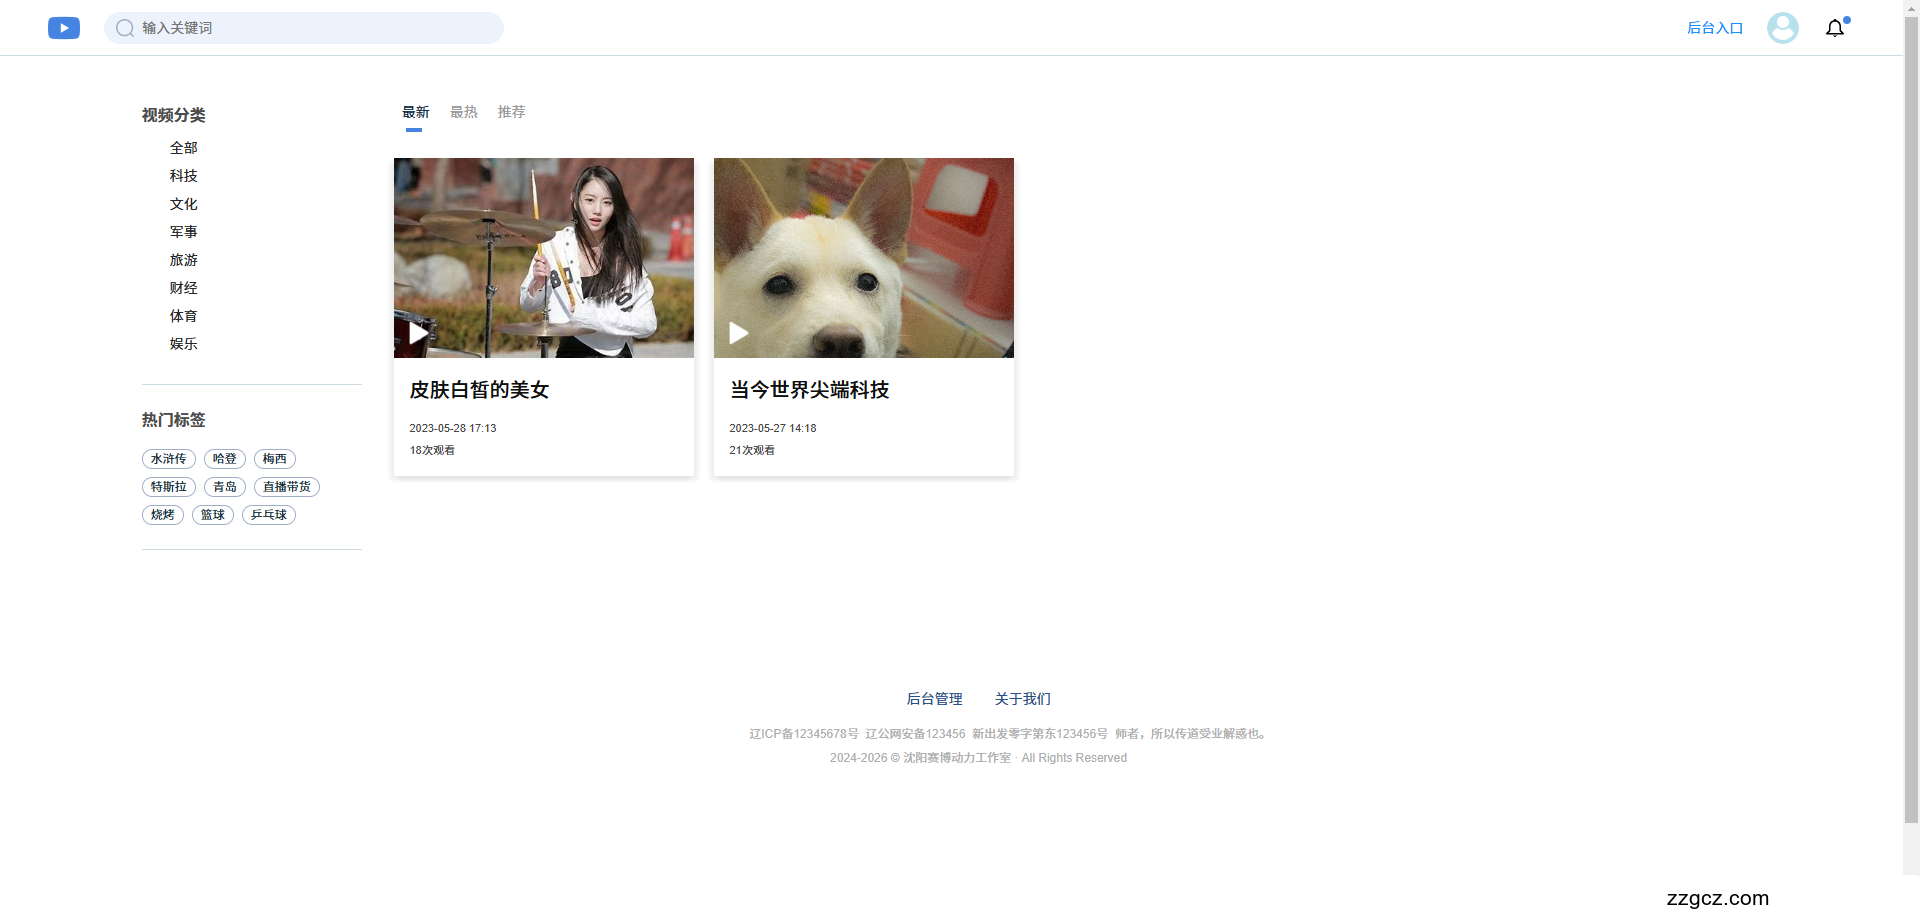Select the 体育 video category

[184, 315]
